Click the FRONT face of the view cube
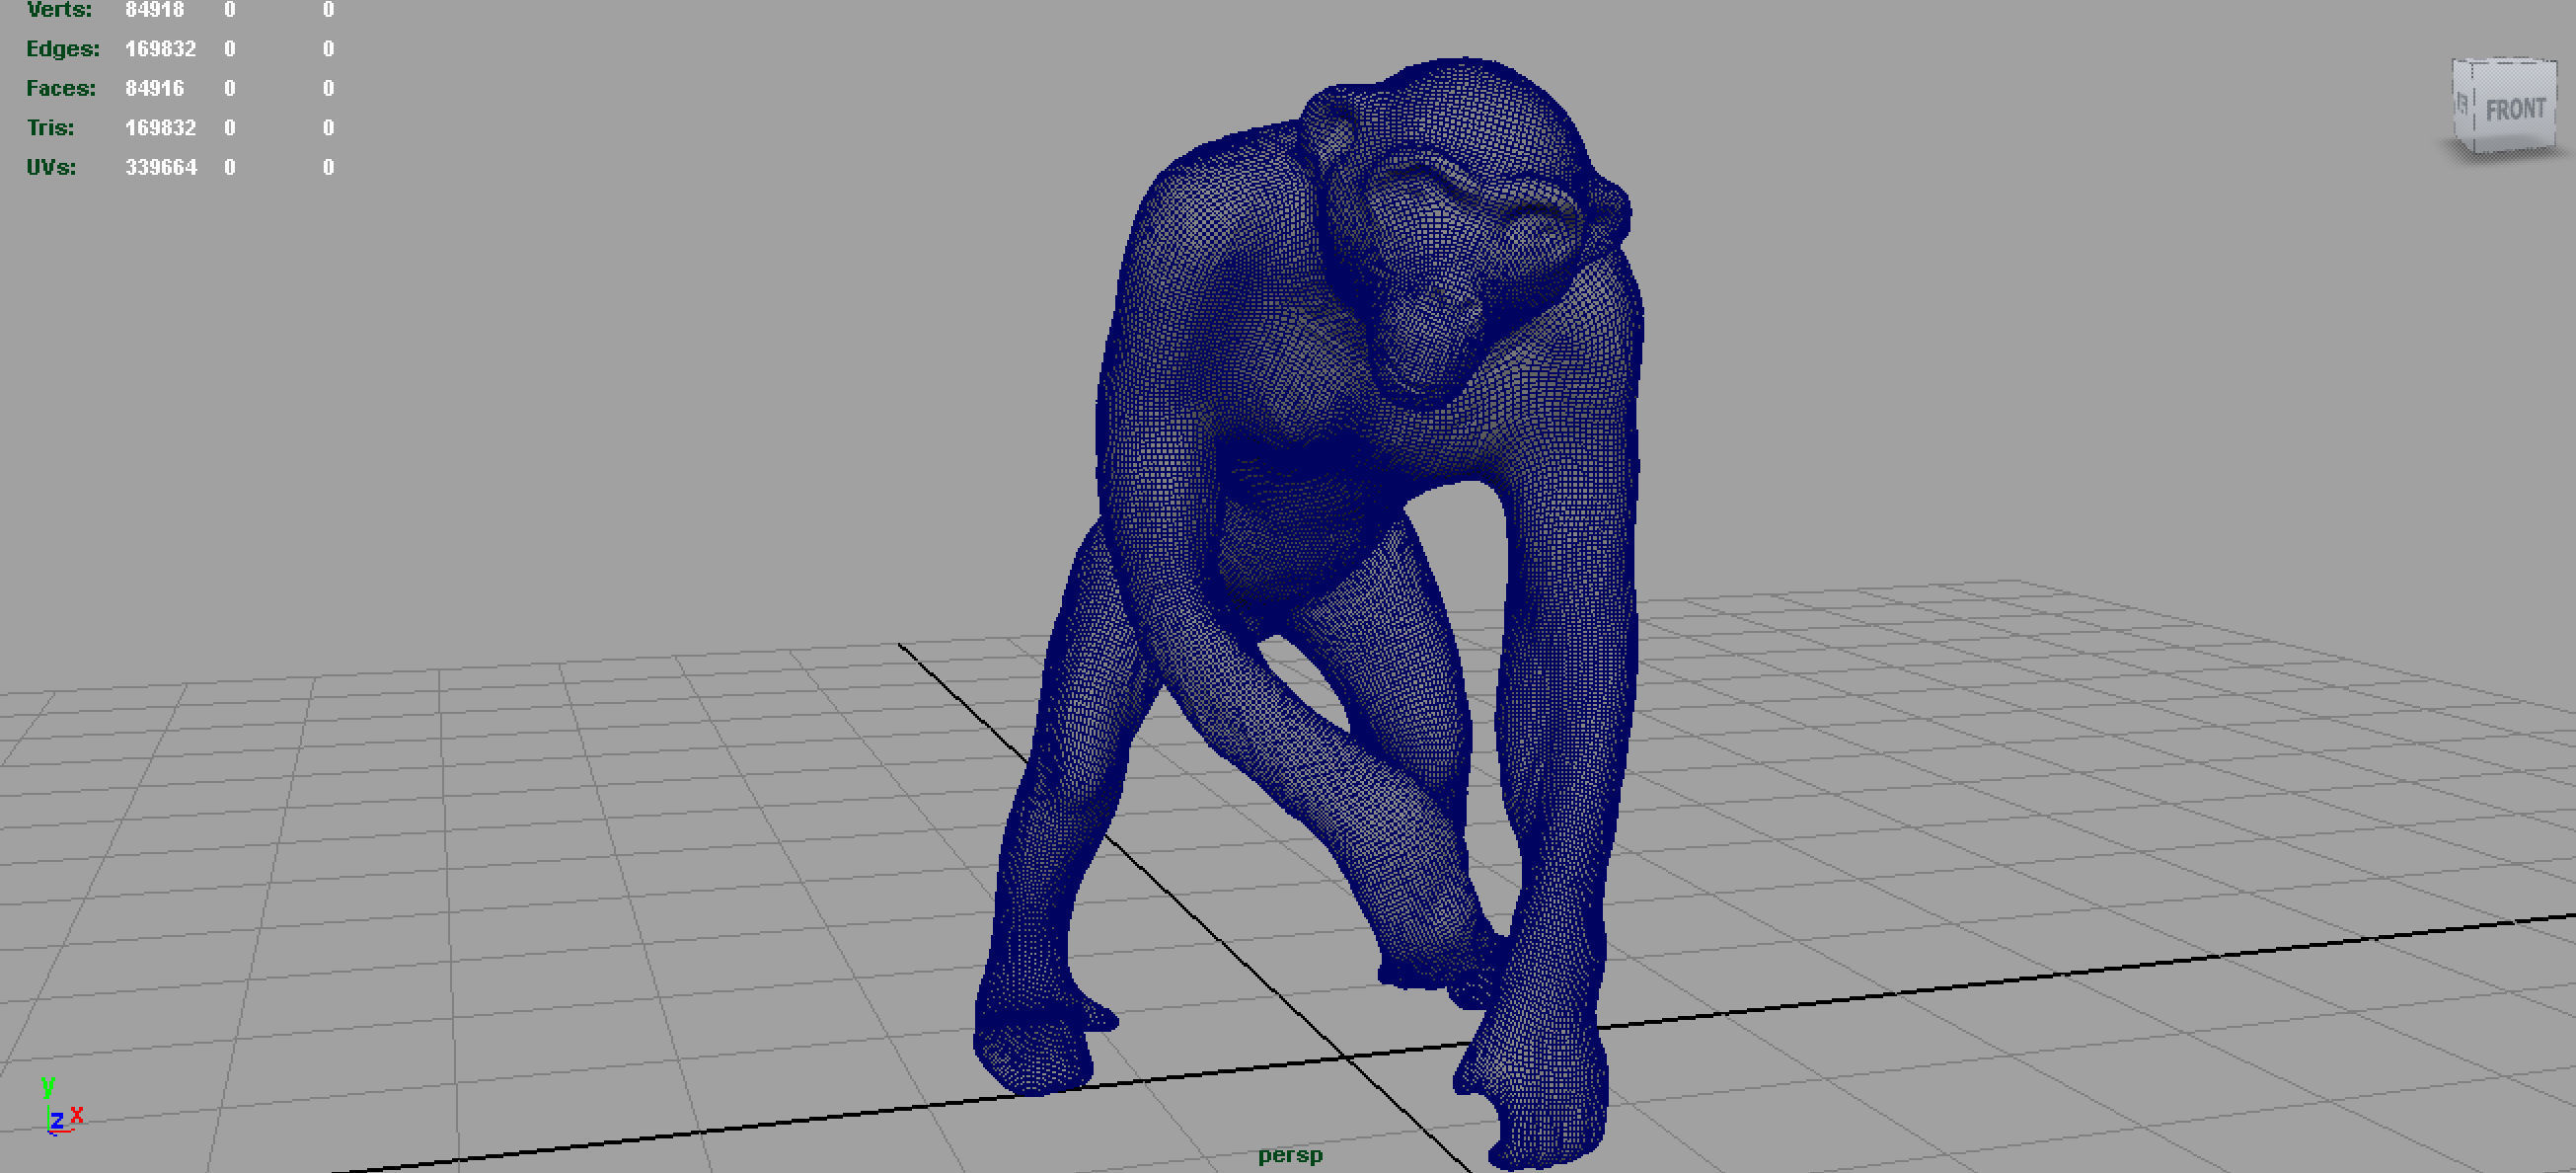The height and width of the screenshot is (1173, 2576). [2513, 108]
